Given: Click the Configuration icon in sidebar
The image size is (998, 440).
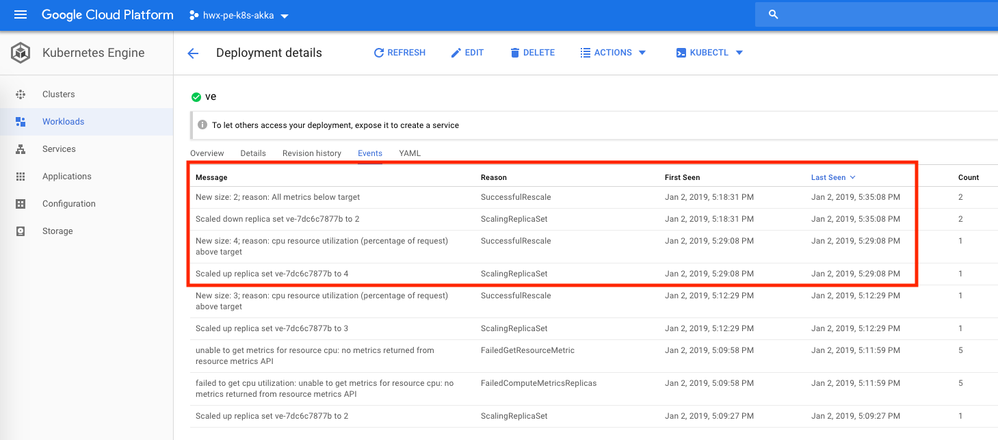Looking at the screenshot, I should coord(20,204).
